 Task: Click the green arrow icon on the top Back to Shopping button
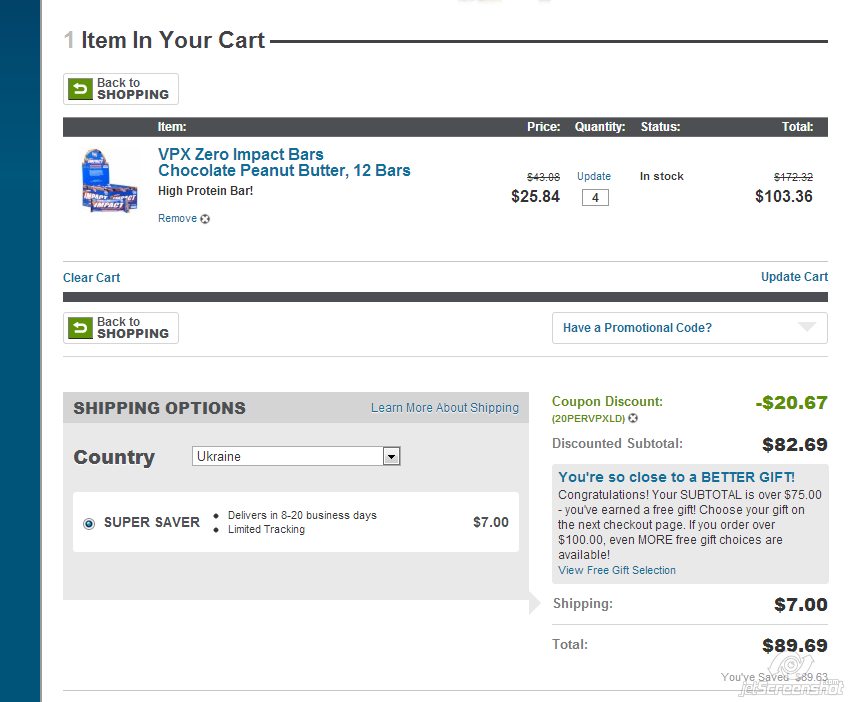(80, 89)
